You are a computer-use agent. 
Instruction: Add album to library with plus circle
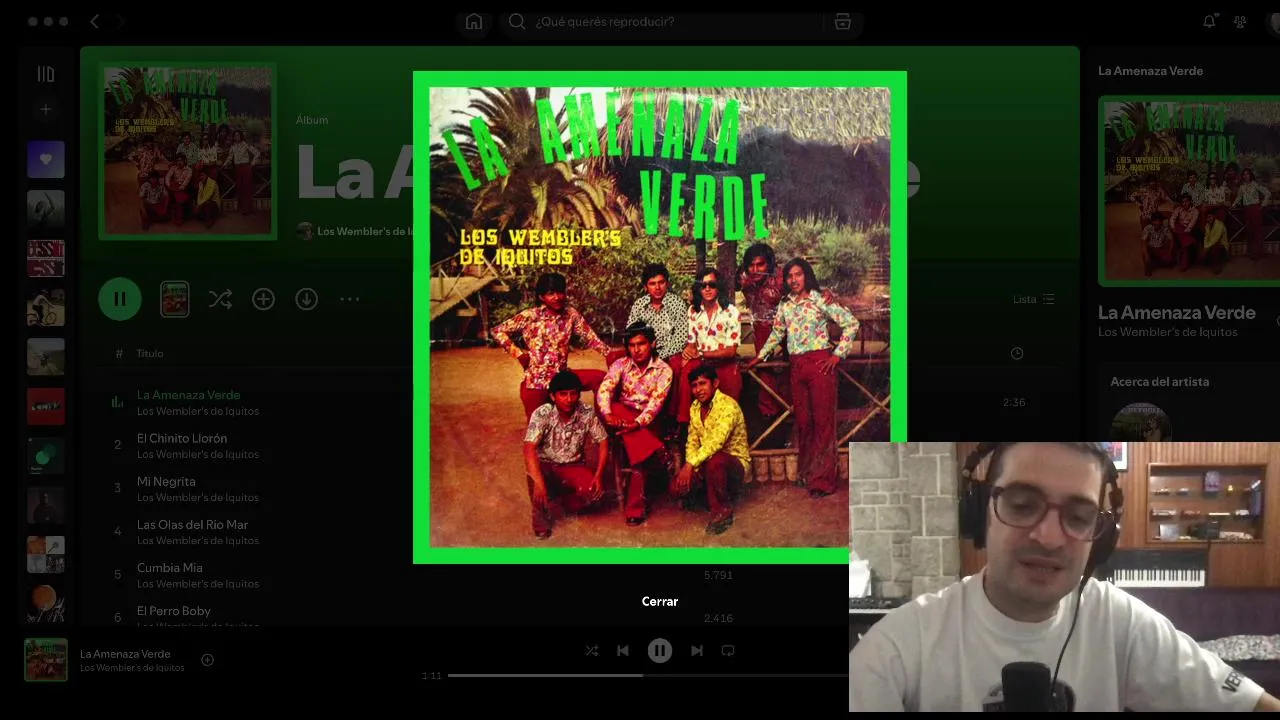(263, 299)
